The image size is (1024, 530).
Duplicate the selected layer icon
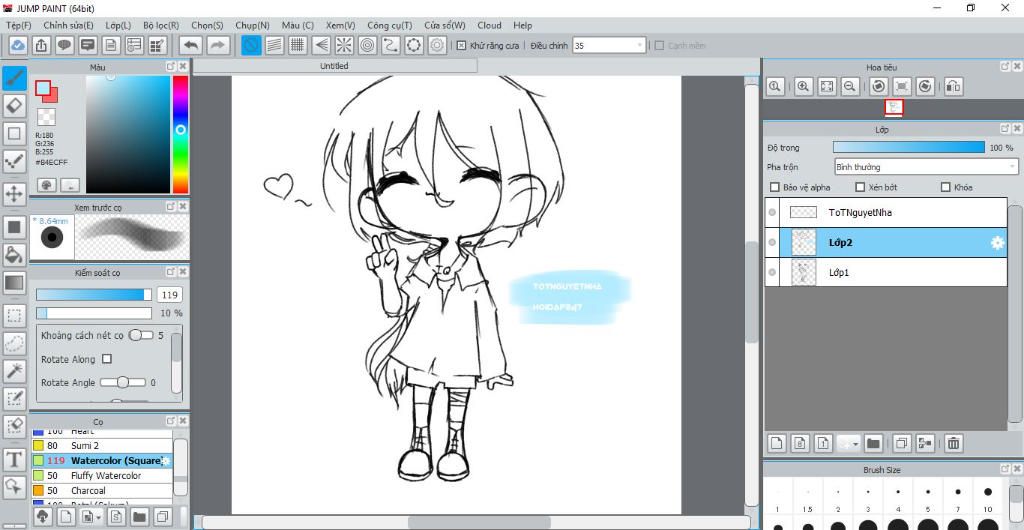pyautogui.click(x=901, y=444)
